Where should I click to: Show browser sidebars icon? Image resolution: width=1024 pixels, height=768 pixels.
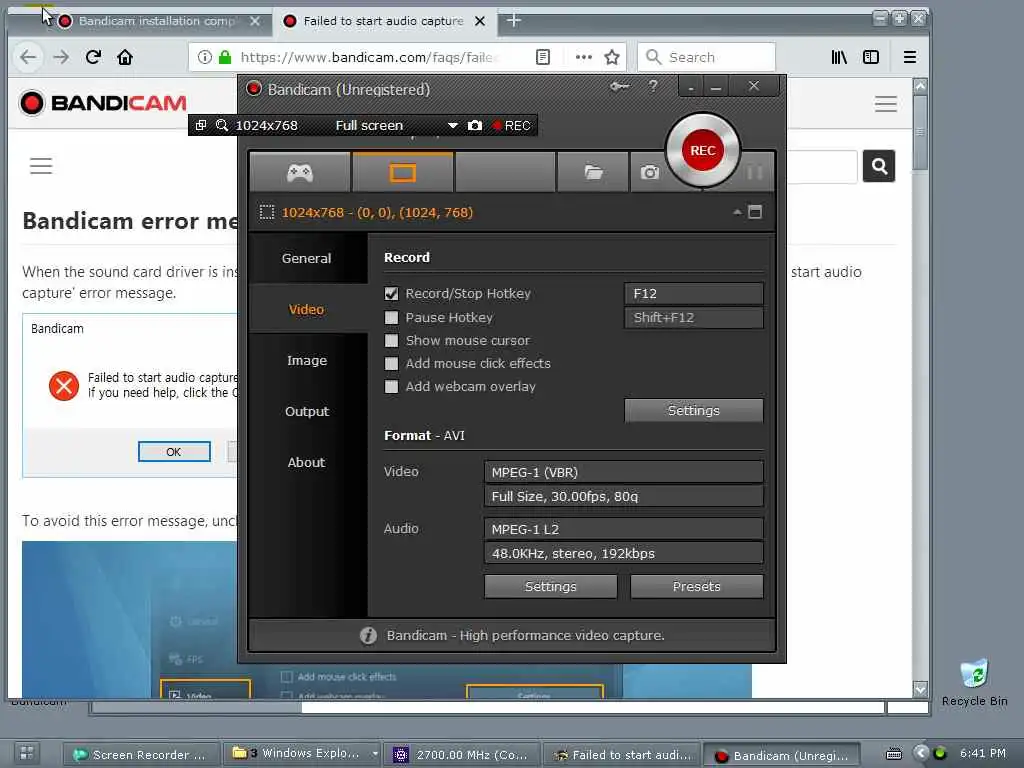871,57
